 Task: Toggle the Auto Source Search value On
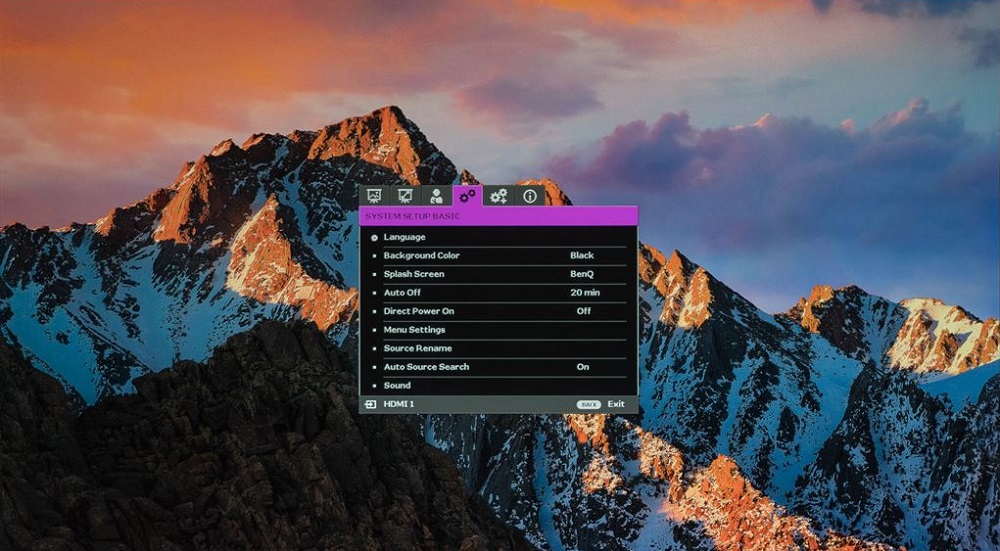pyautogui.click(x=583, y=367)
